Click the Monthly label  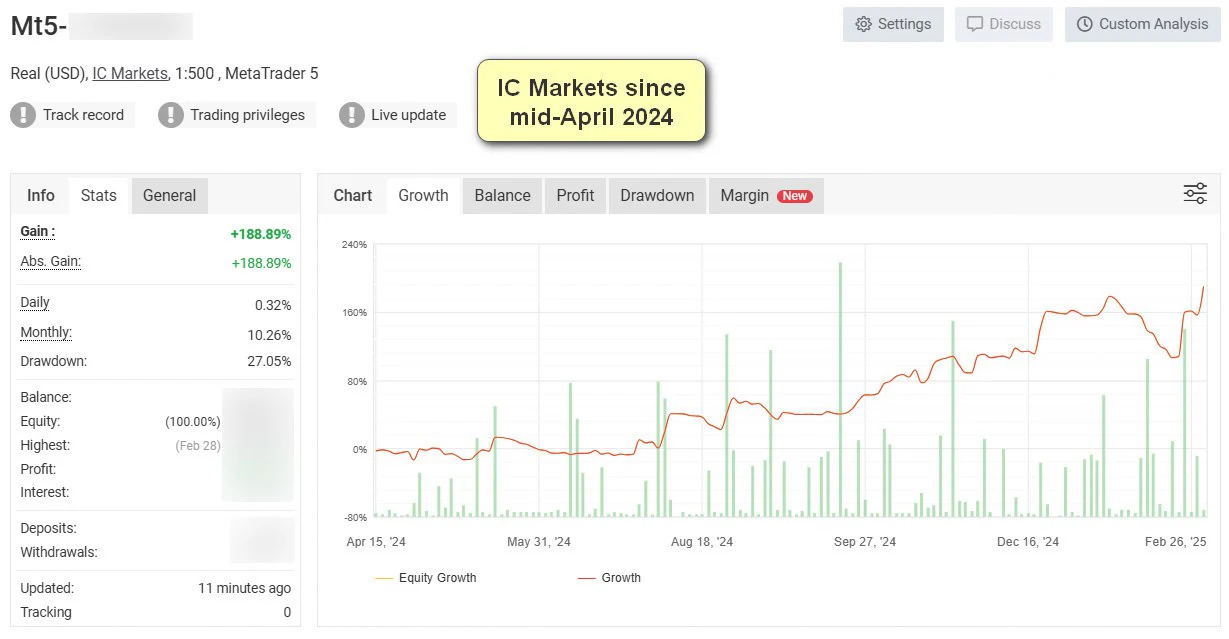point(46,333)
